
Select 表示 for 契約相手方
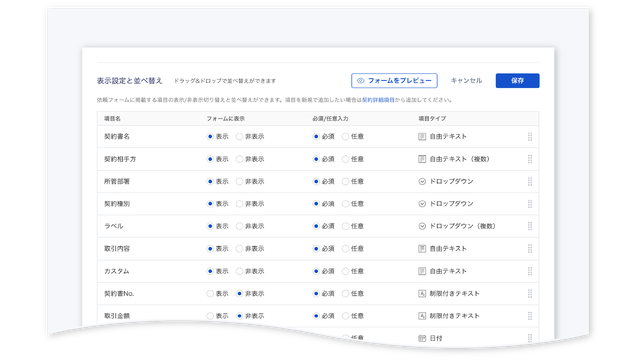click(210, 159)
